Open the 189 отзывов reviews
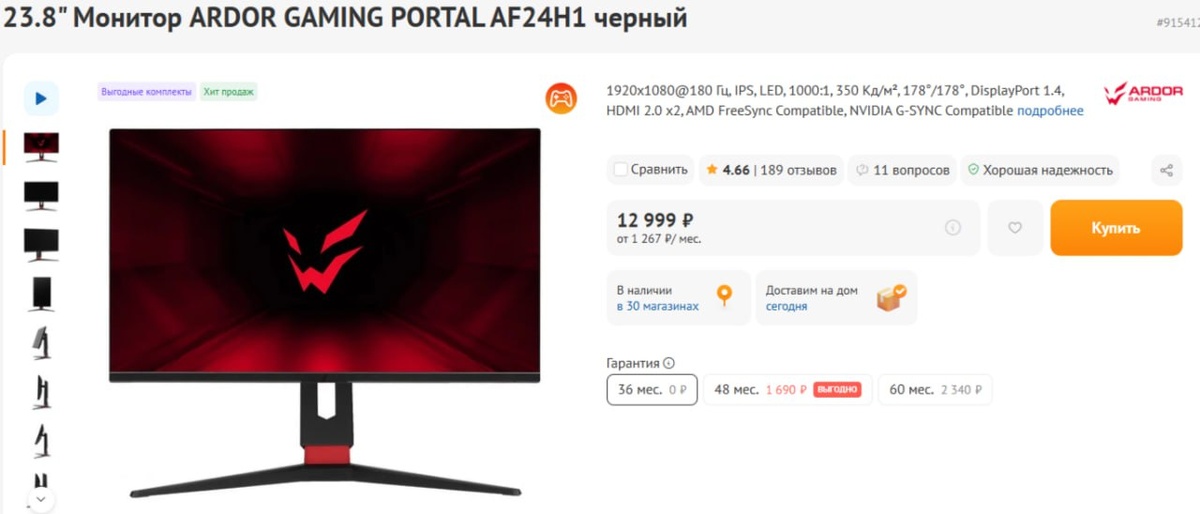Viewport: 1200px width, 514px height. coord(798,170)
